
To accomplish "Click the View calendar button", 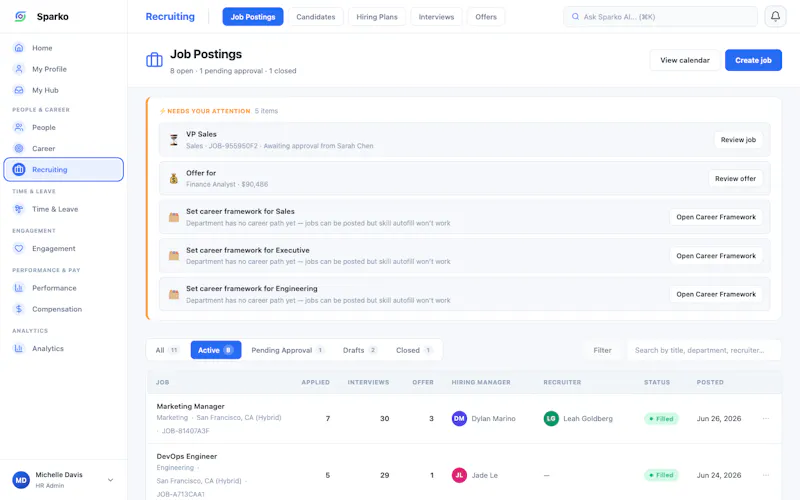I will (685, 60).
